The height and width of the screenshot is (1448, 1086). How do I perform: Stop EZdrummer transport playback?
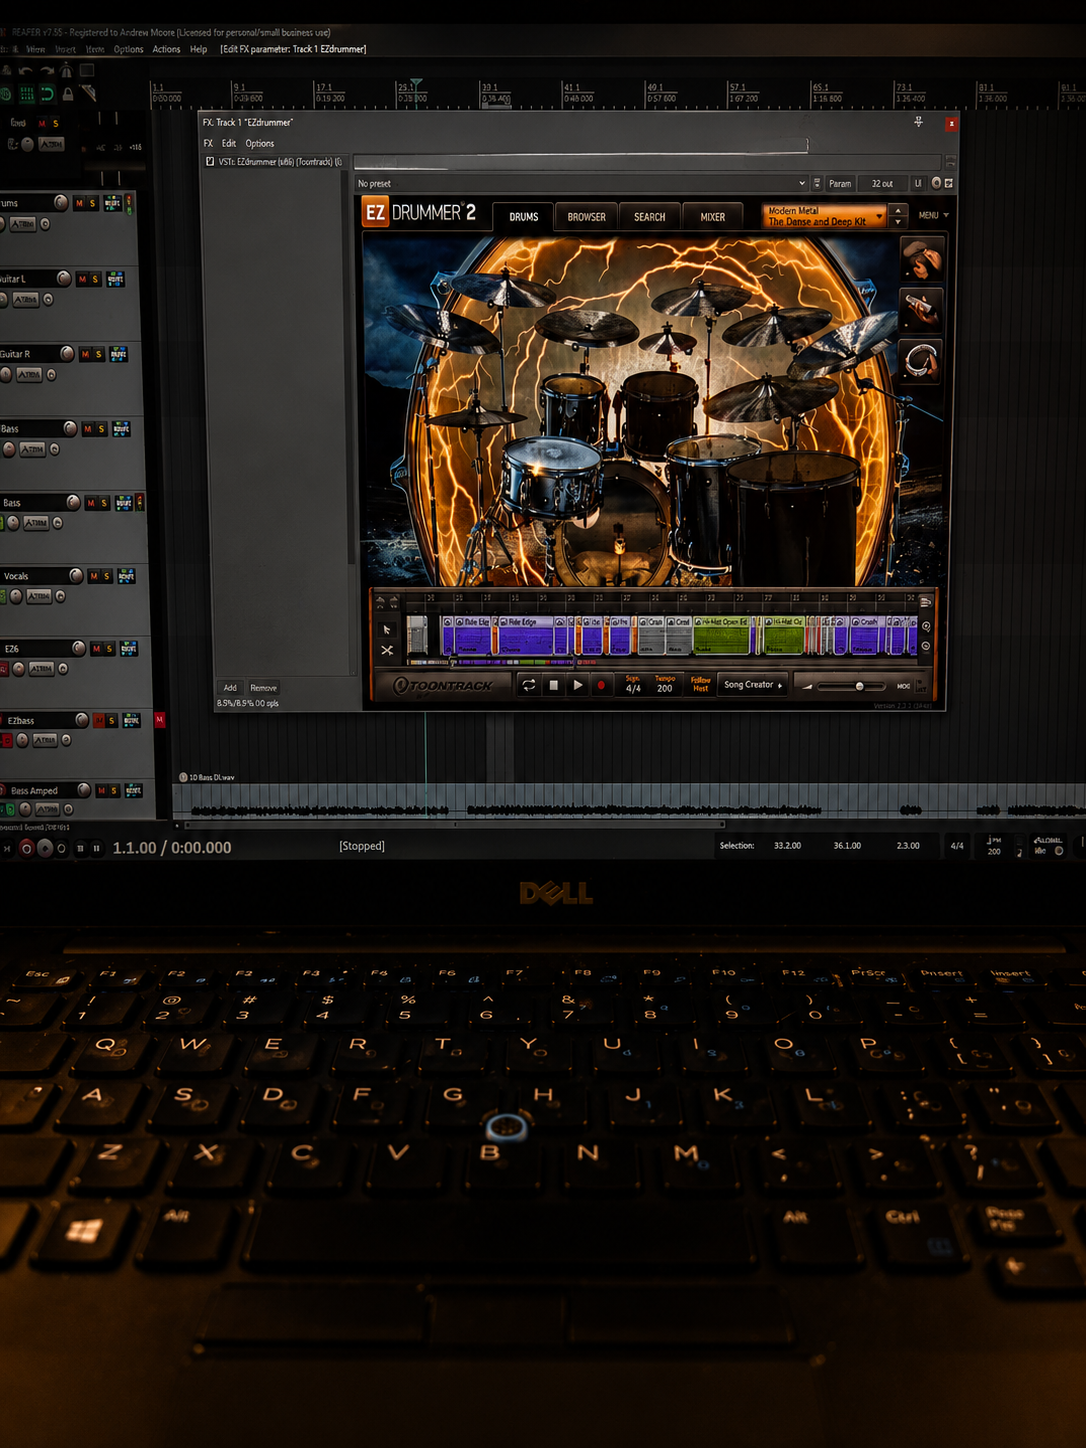click(553, 685)
